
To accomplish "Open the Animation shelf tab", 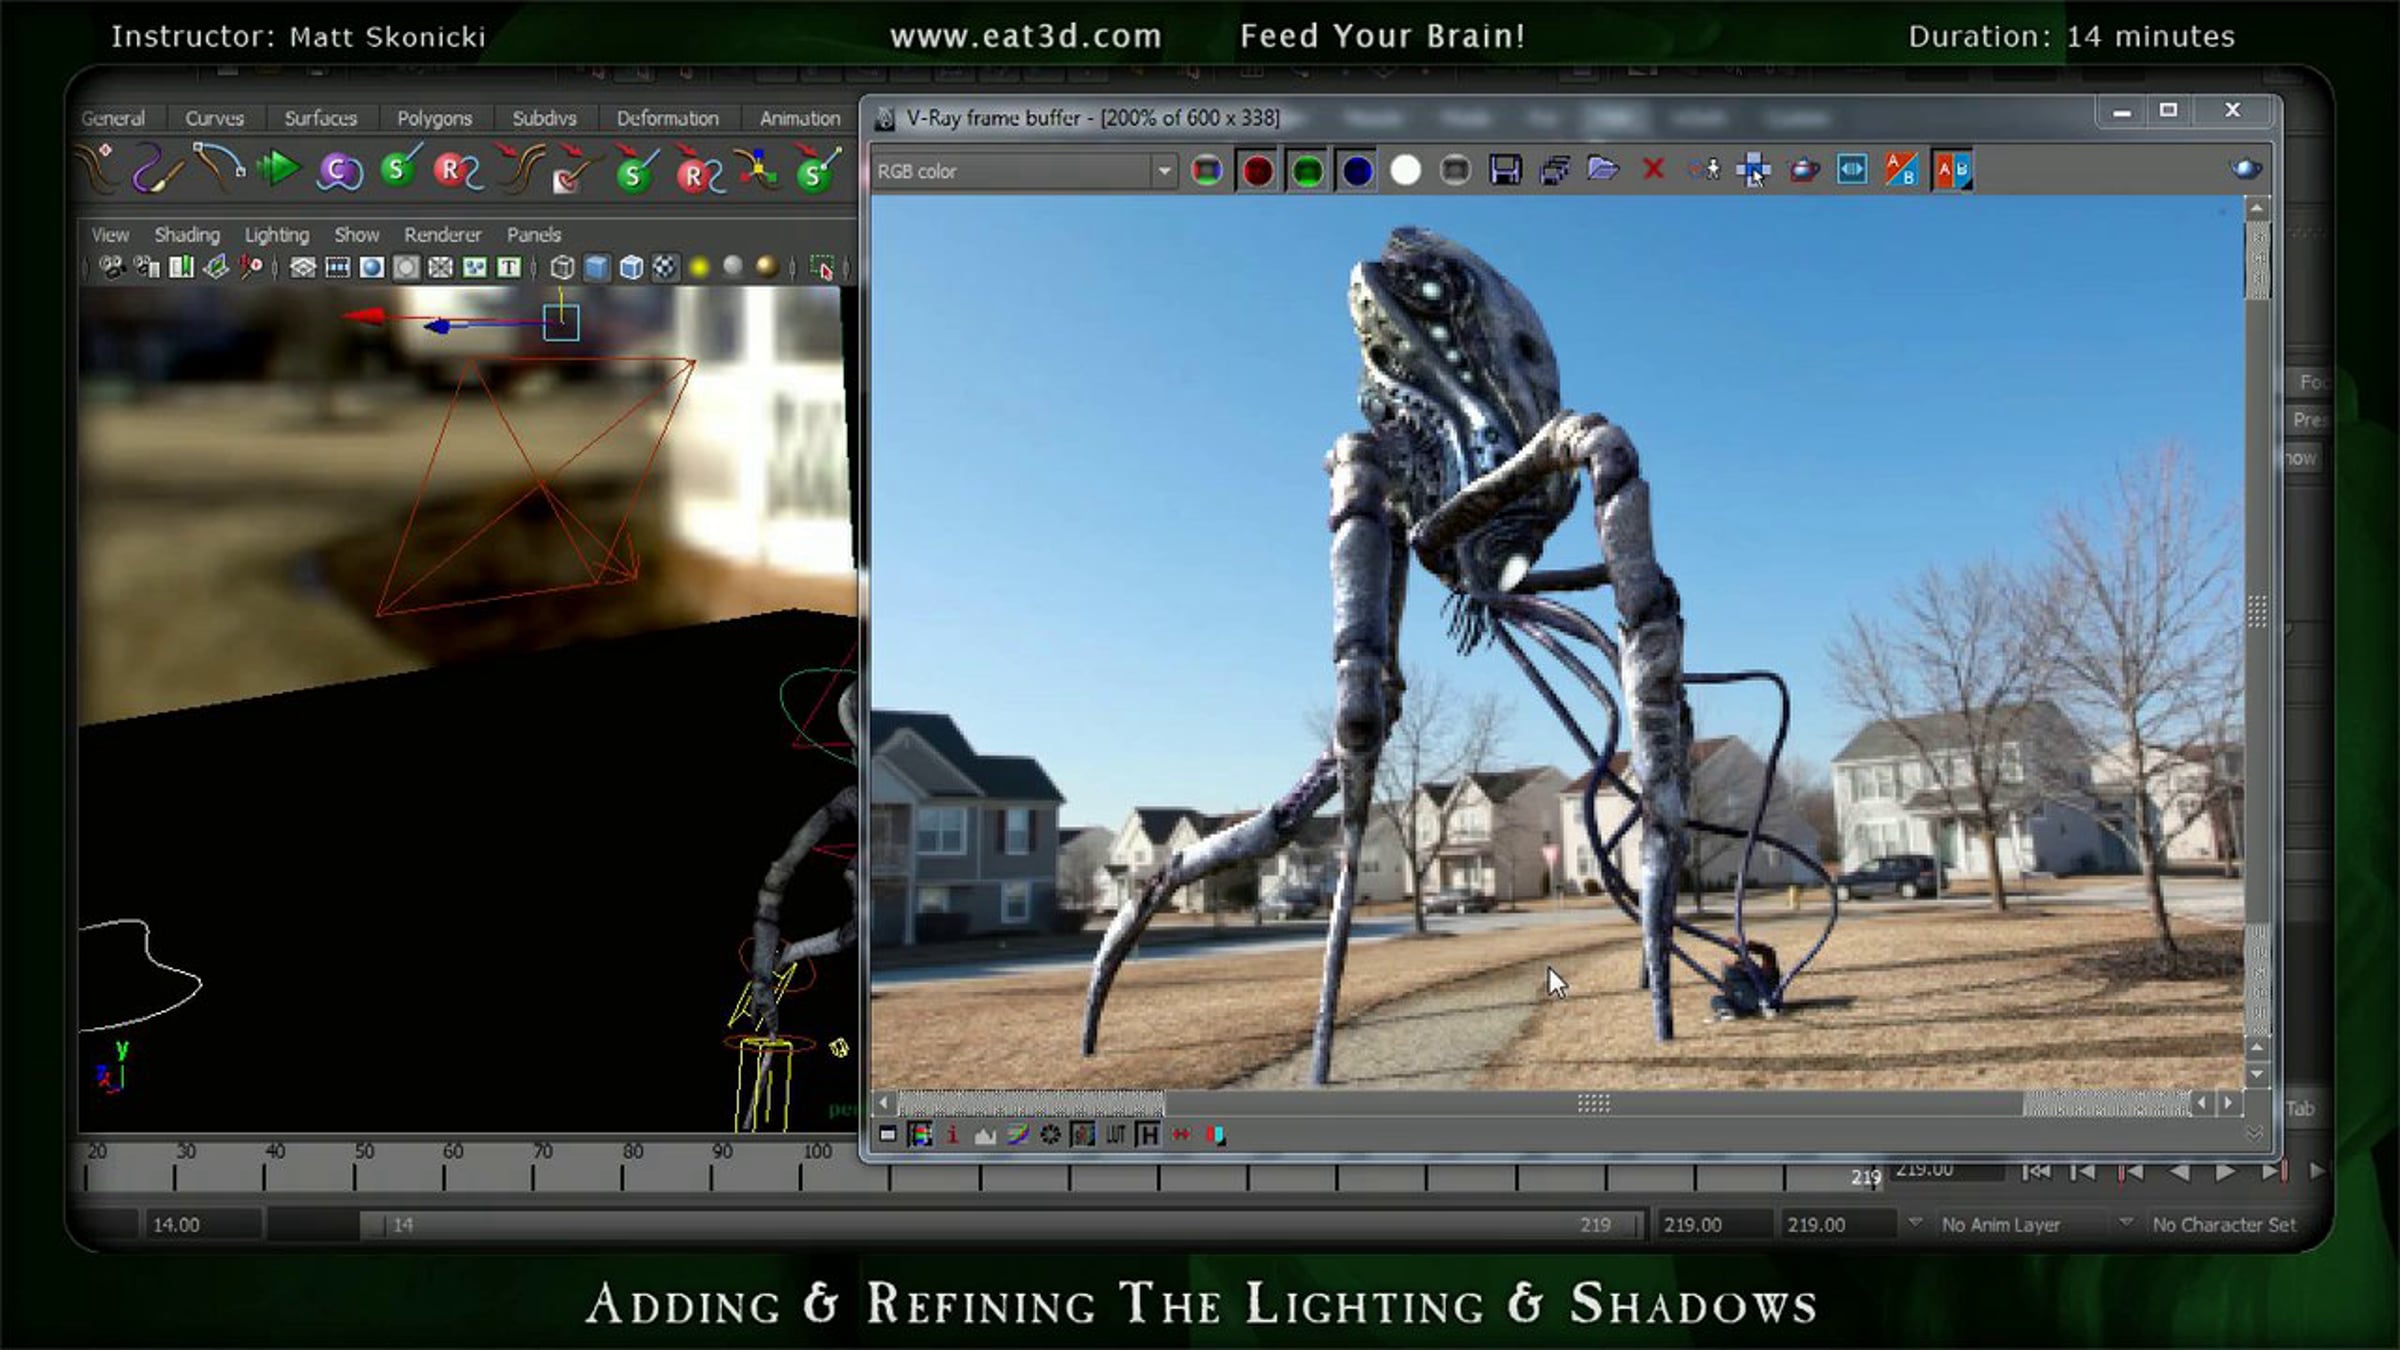I will [x=800, y=118].
